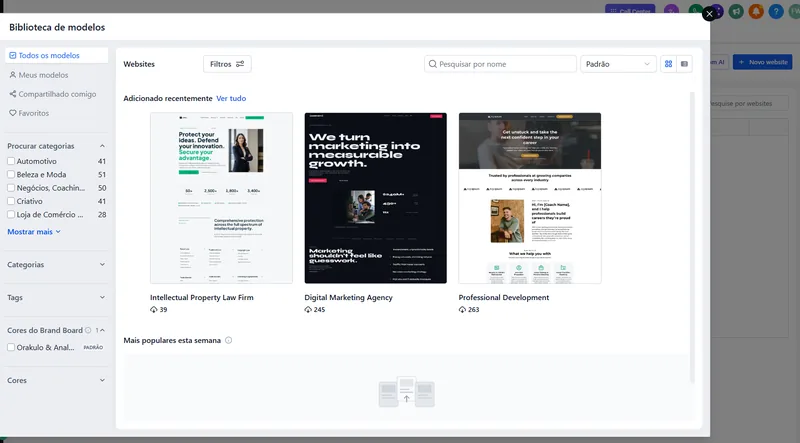Expand Mostrar mais categories
This screenshot has width=800, height=443.
click(x=34, y=232)
